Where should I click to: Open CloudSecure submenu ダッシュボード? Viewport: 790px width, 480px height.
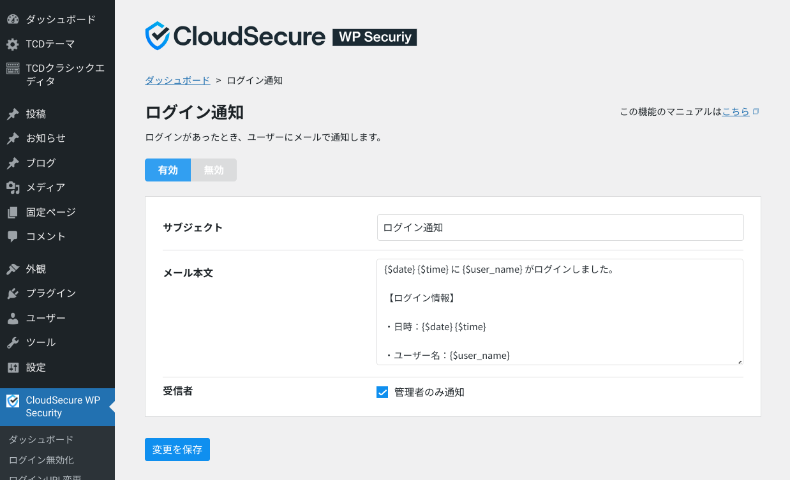[x=41, y=440]
